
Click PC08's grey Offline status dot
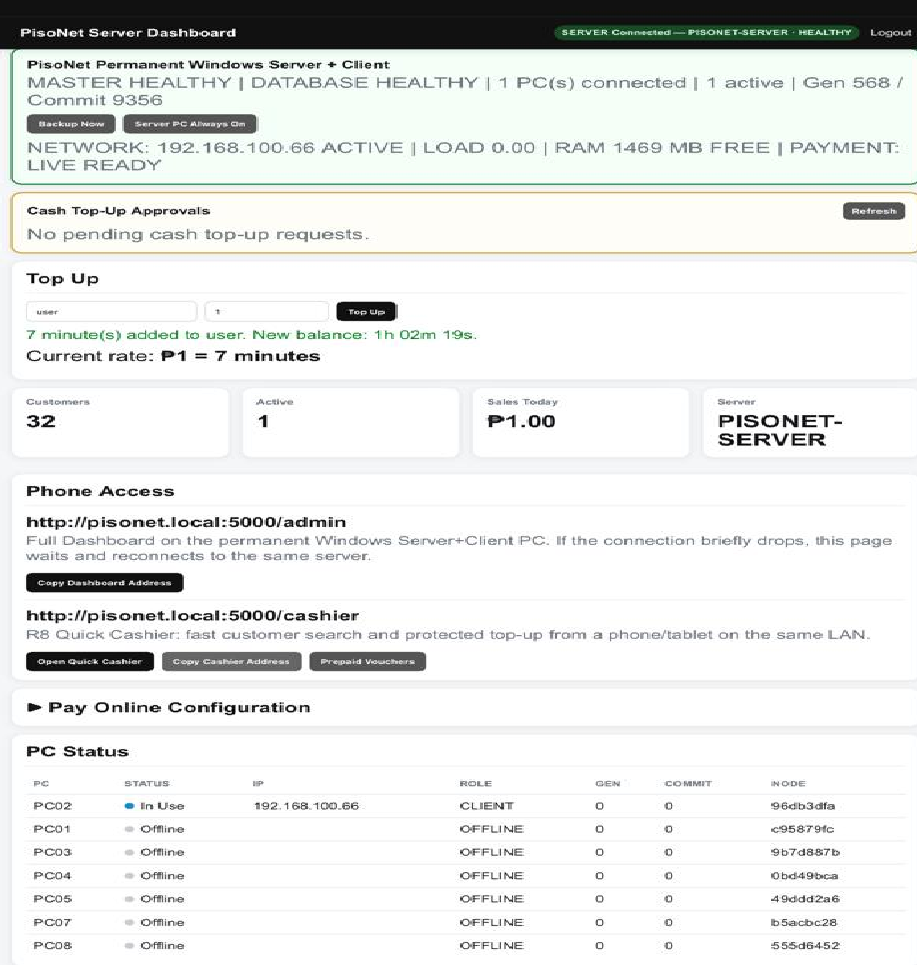point(129,945)
